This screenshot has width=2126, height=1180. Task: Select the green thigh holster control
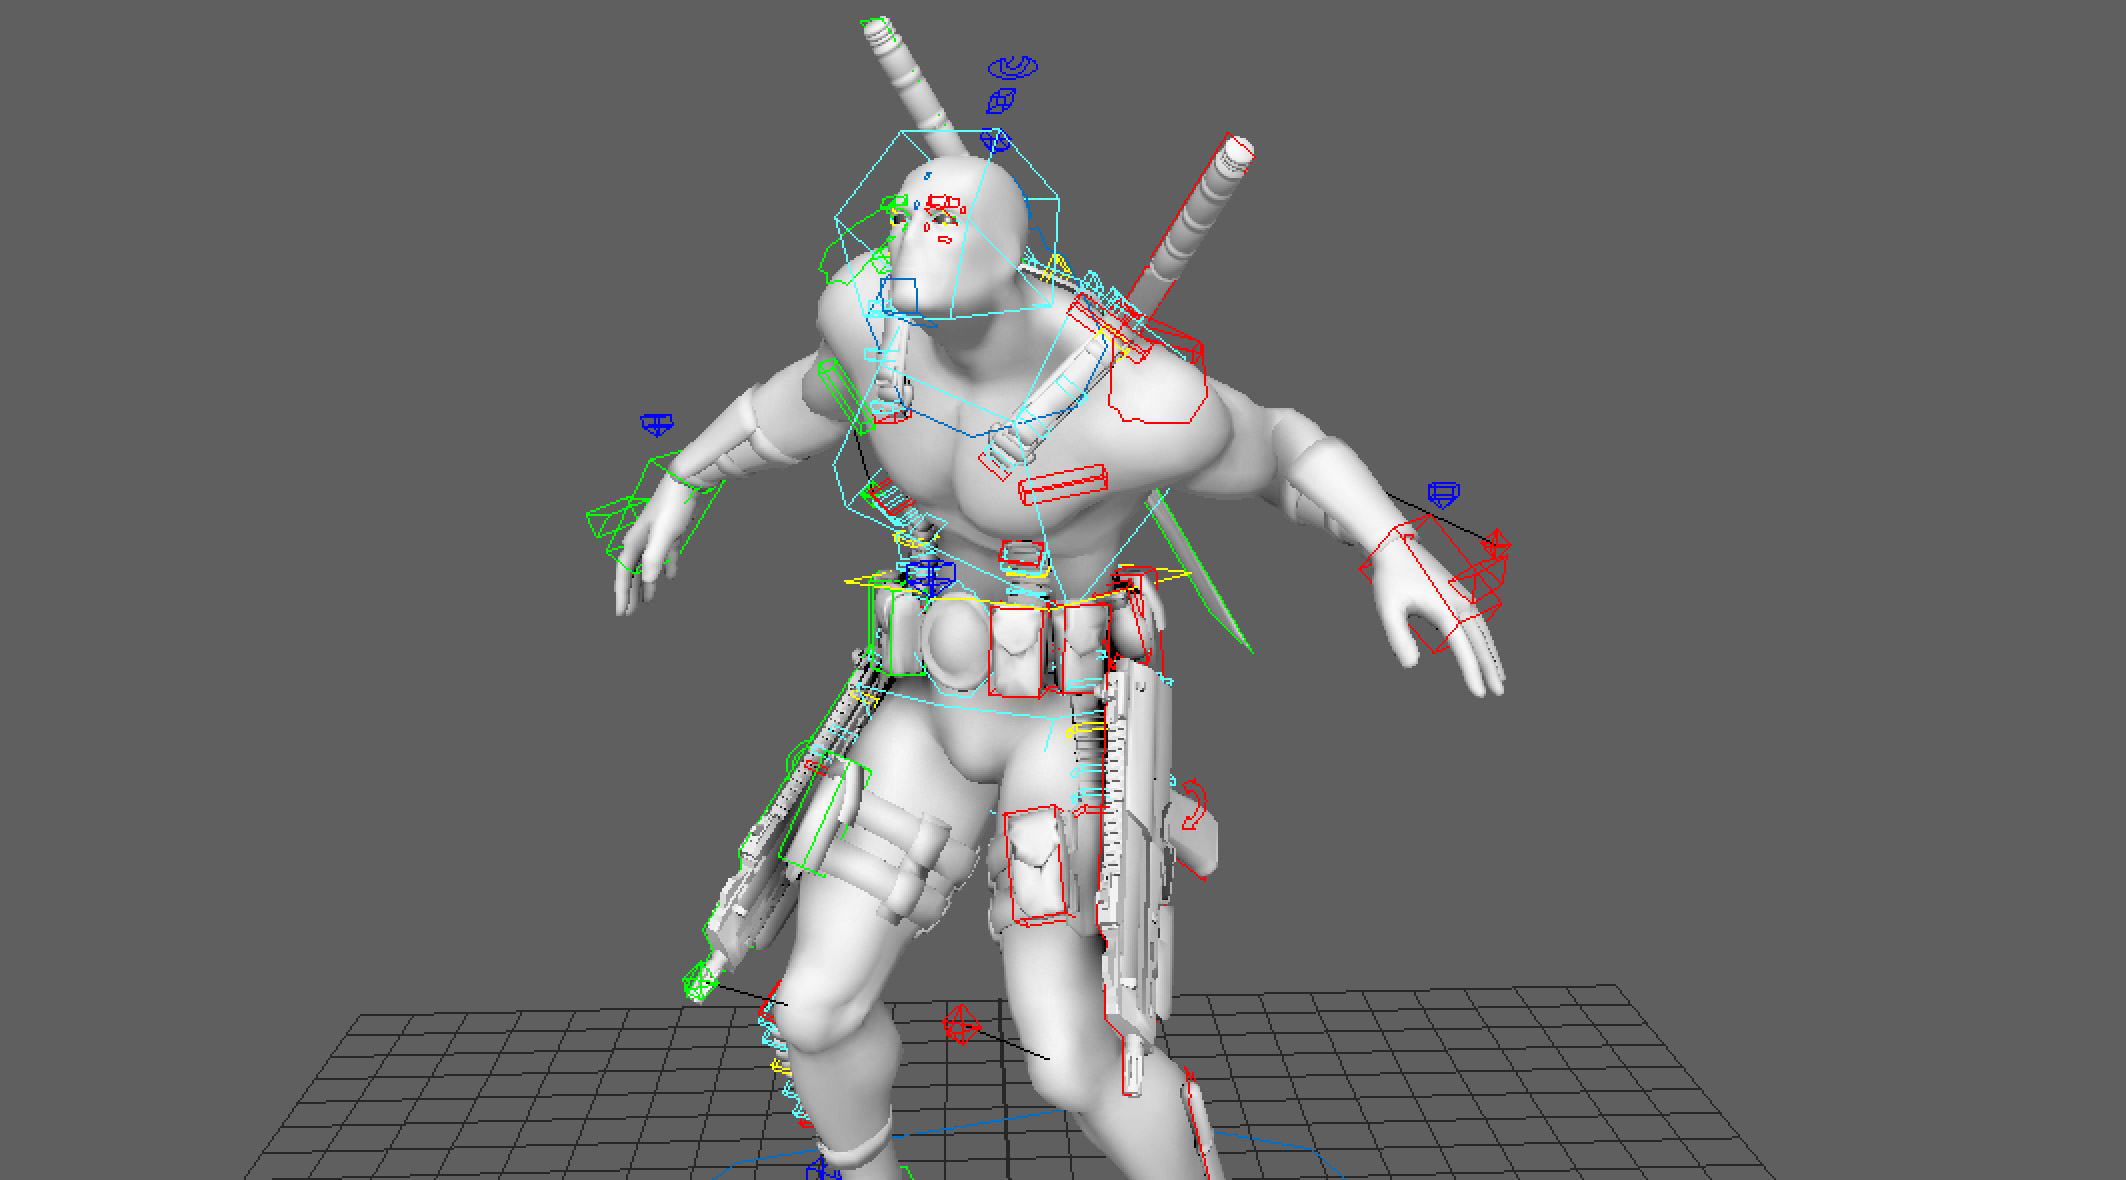(825, 816)
